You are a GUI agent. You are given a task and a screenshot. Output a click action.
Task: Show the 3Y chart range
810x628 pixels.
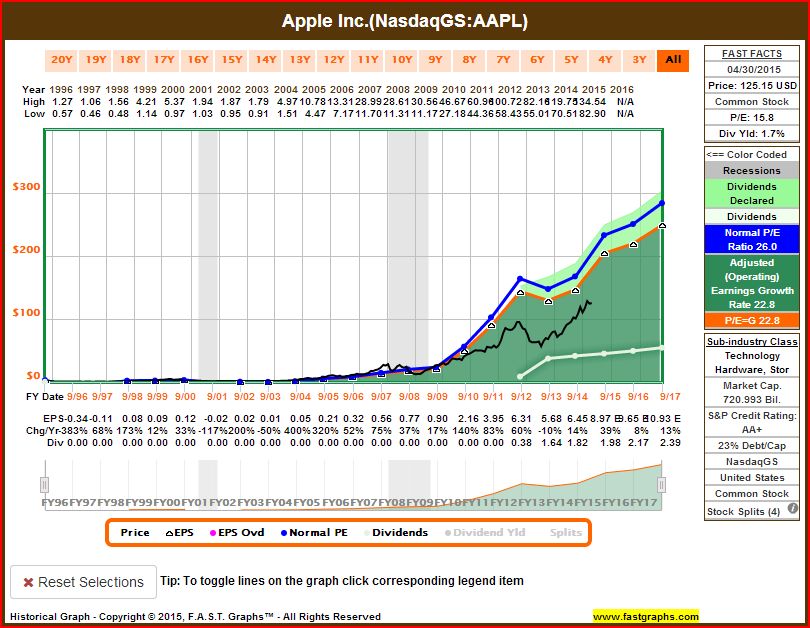[x=640, y=60]
